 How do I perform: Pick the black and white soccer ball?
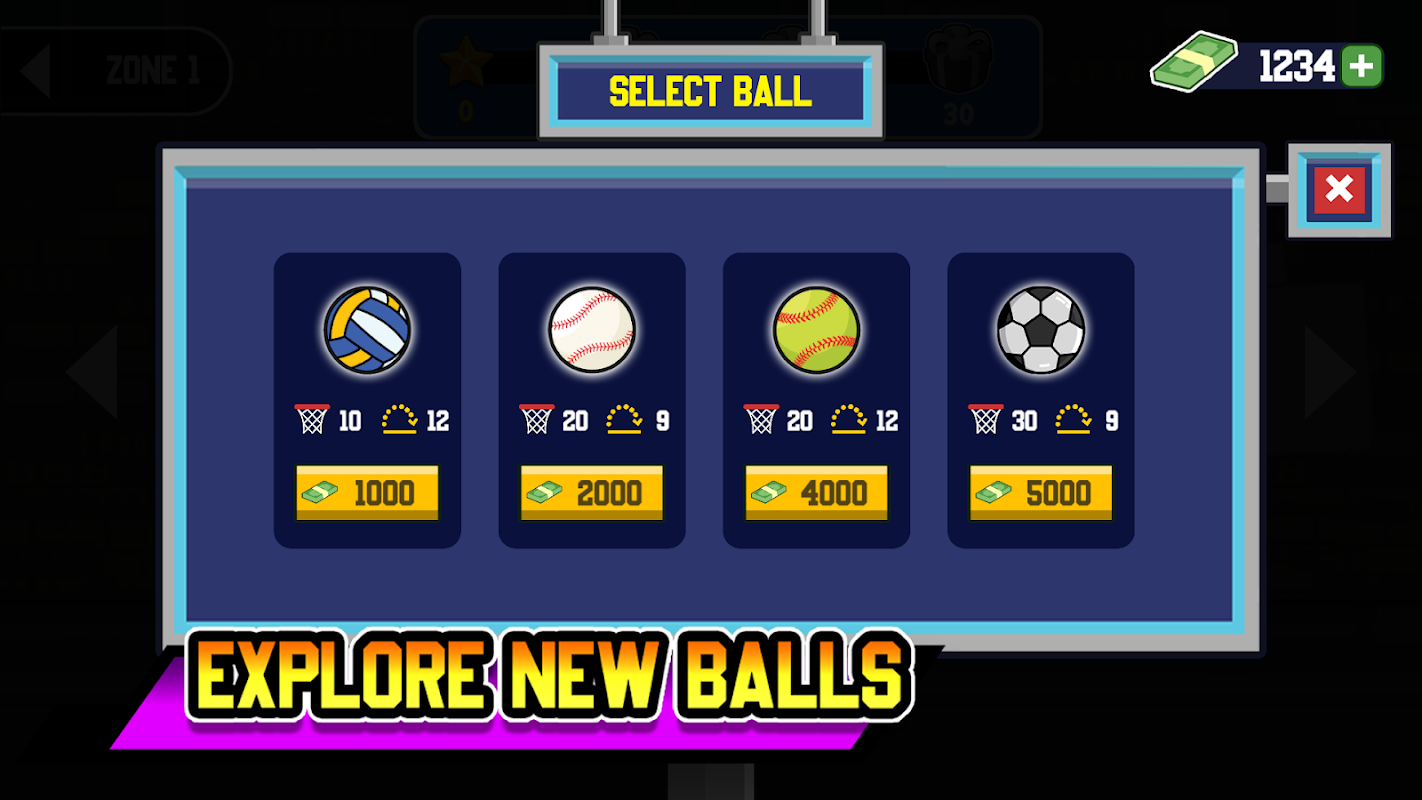[1041, 330]
